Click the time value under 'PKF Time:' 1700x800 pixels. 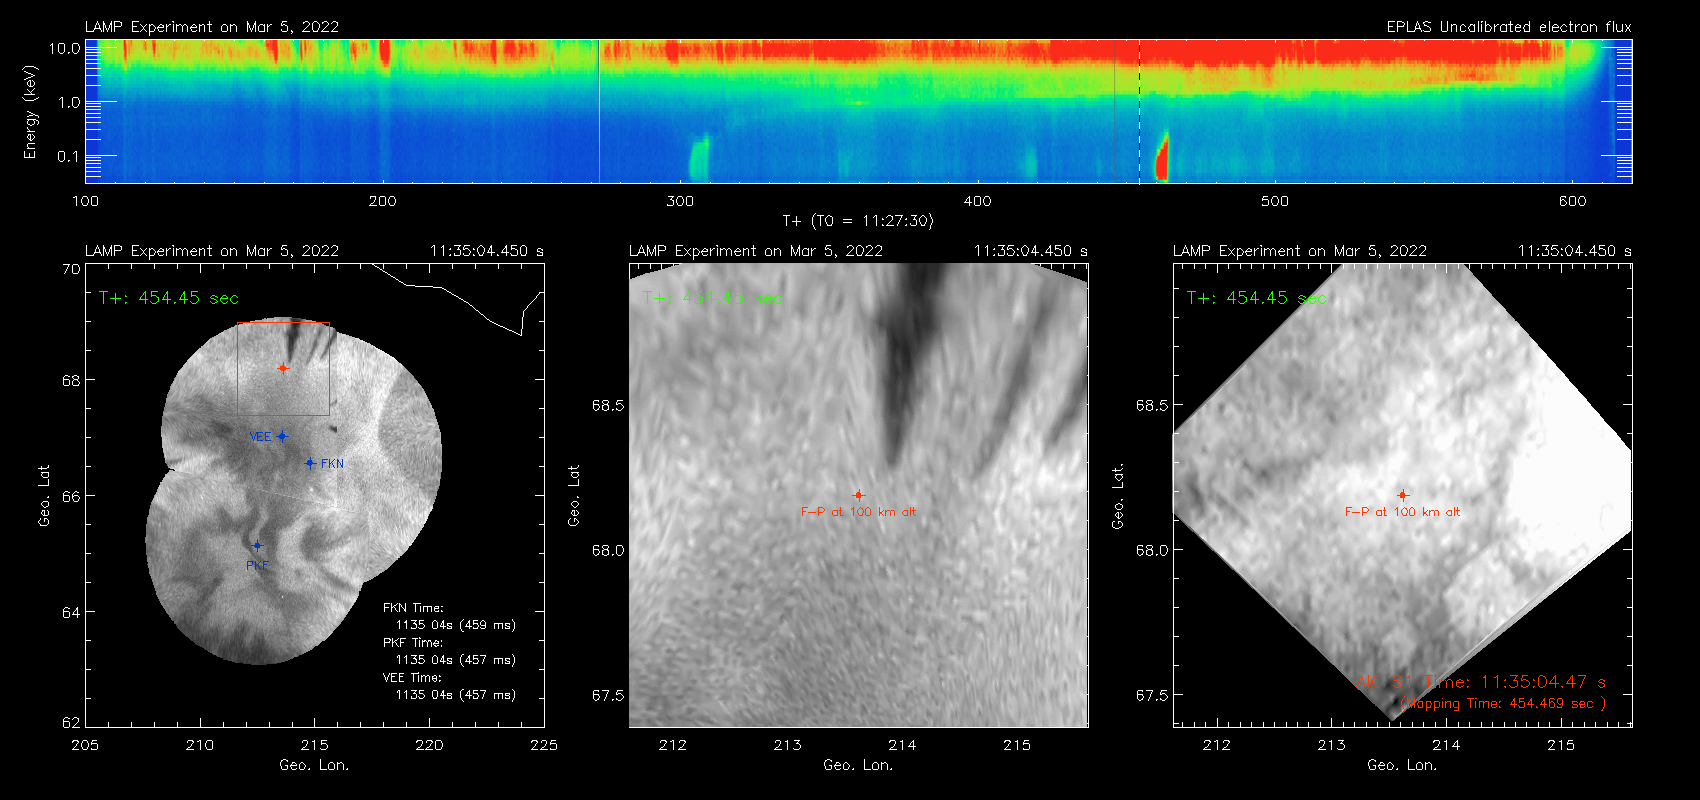pyautogui.click(x=456, y=660)
